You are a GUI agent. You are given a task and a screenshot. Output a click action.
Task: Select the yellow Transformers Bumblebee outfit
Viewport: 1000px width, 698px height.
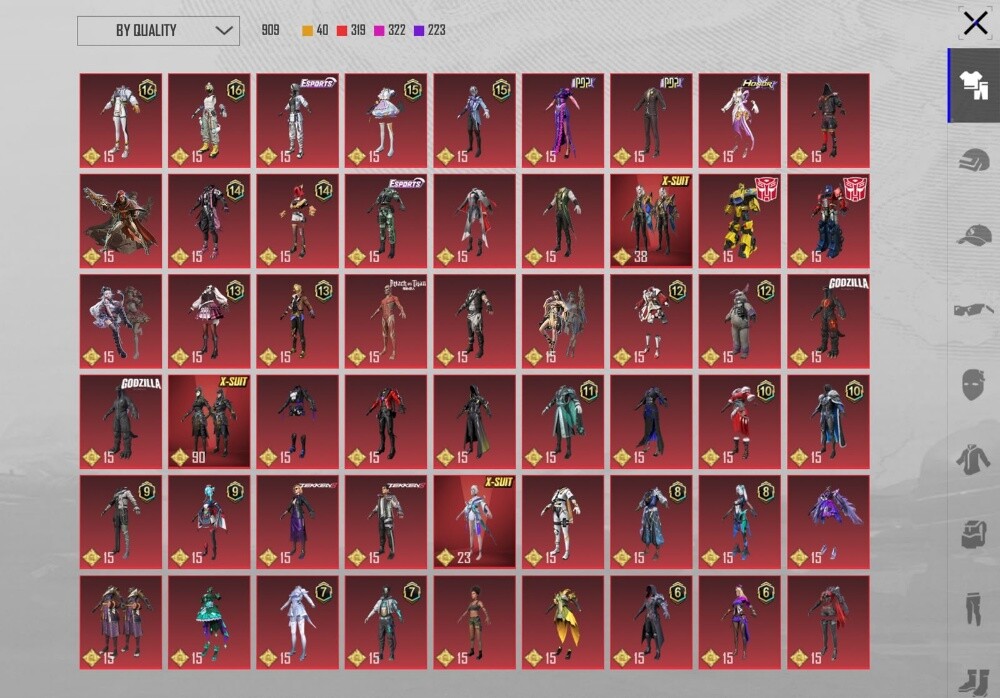(x=739, y=221)
